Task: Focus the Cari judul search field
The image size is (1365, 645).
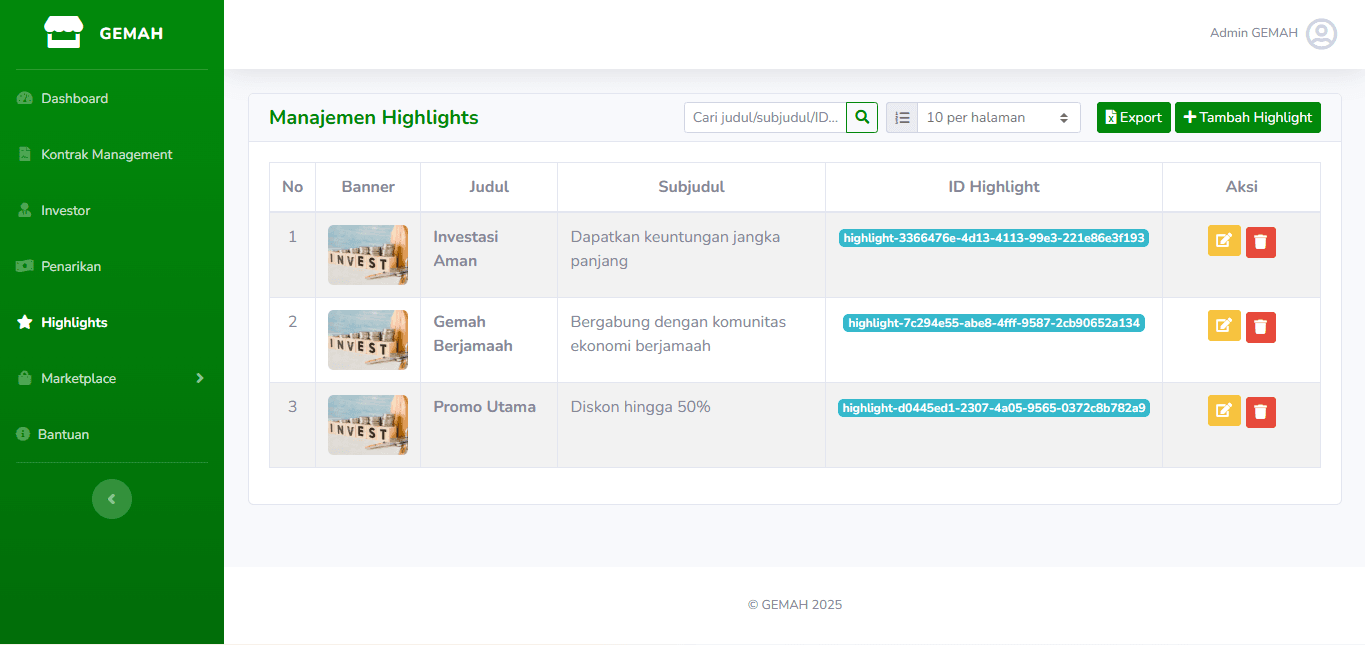Action: pos(765,117)
